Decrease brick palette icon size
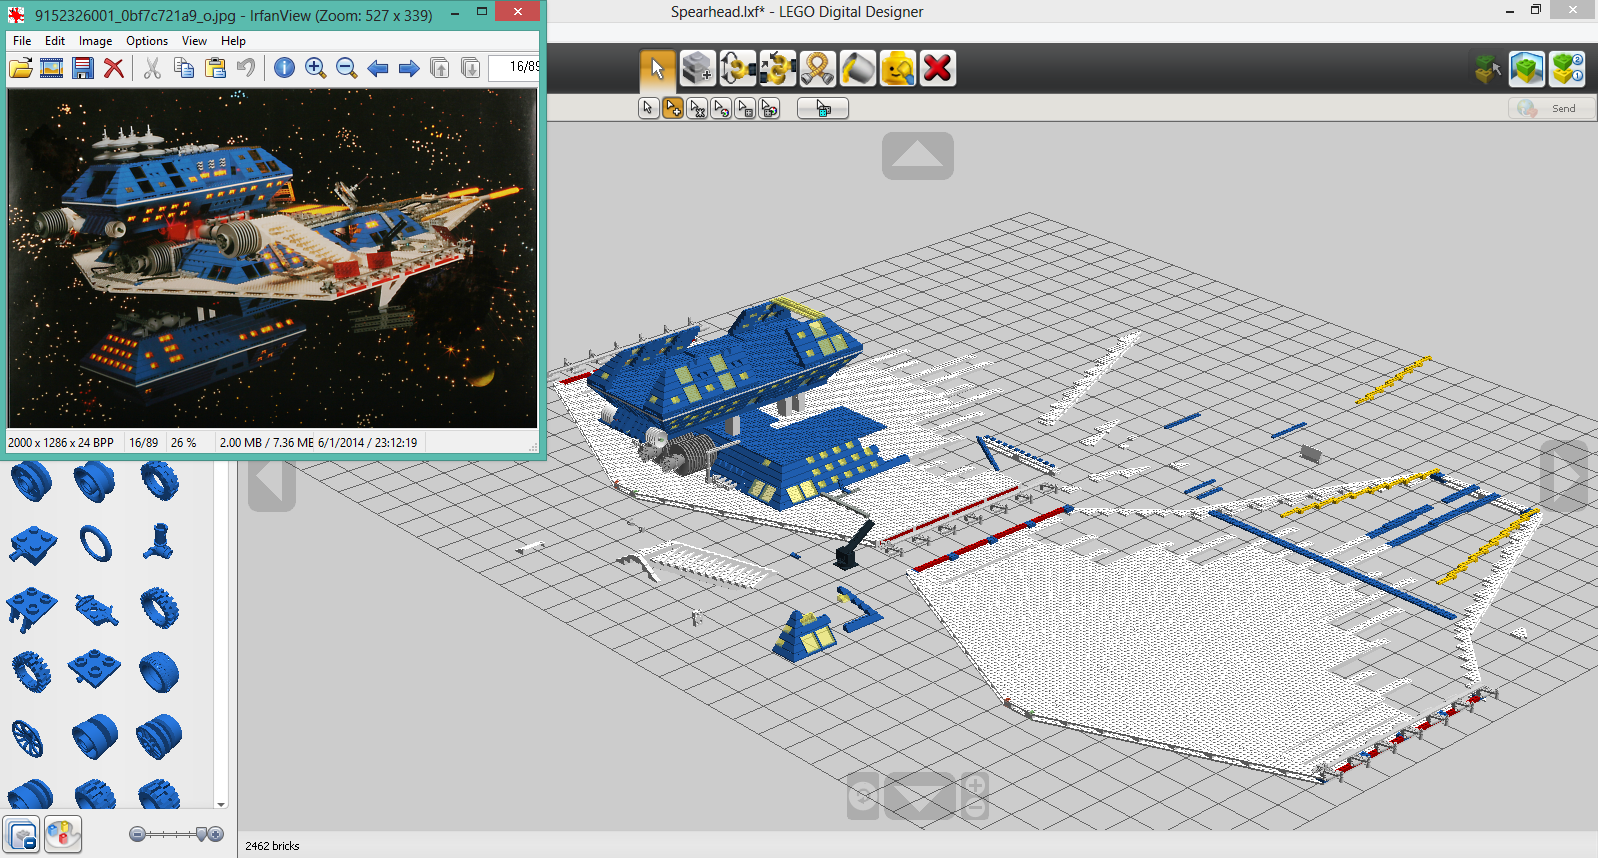The width and height of the screenshot is (1598, 858). [138, 834]
